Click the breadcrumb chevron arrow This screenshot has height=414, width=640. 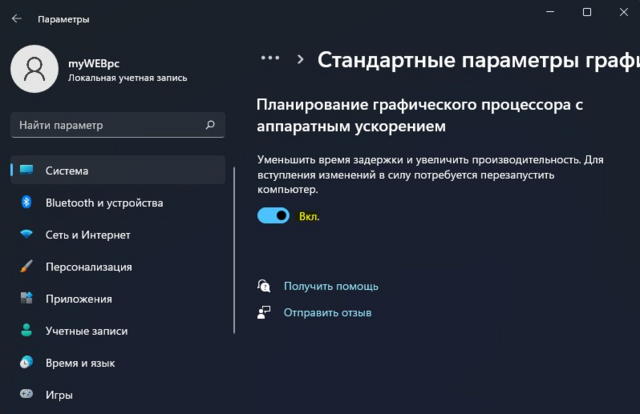299,60
